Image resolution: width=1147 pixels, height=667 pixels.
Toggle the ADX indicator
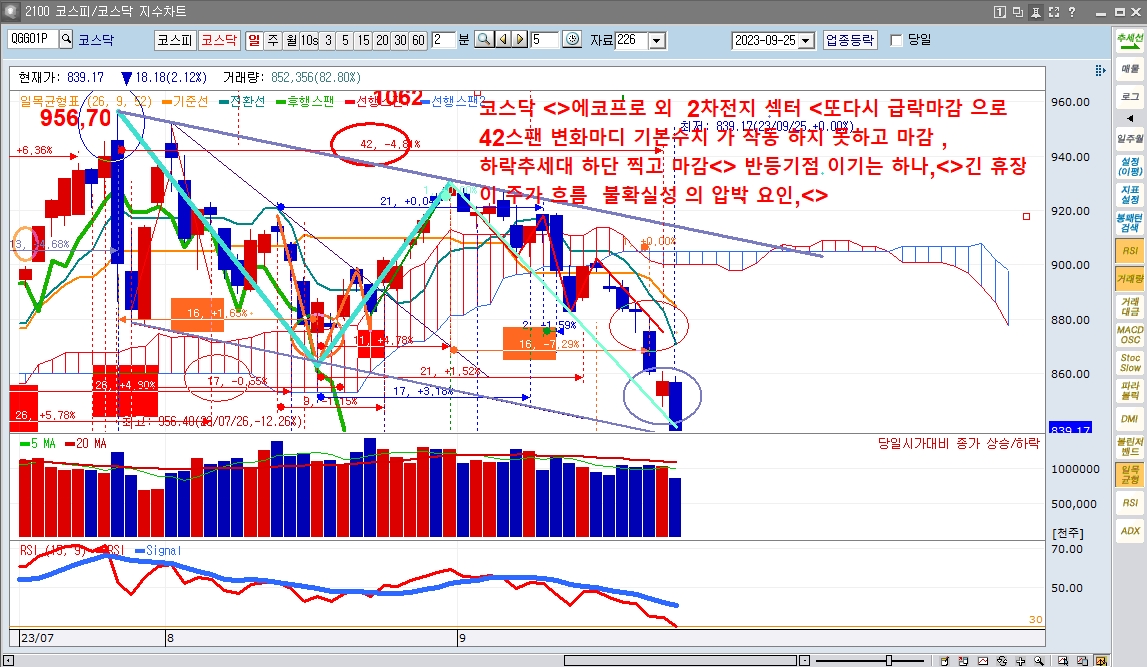click(x=1130, y=531)
